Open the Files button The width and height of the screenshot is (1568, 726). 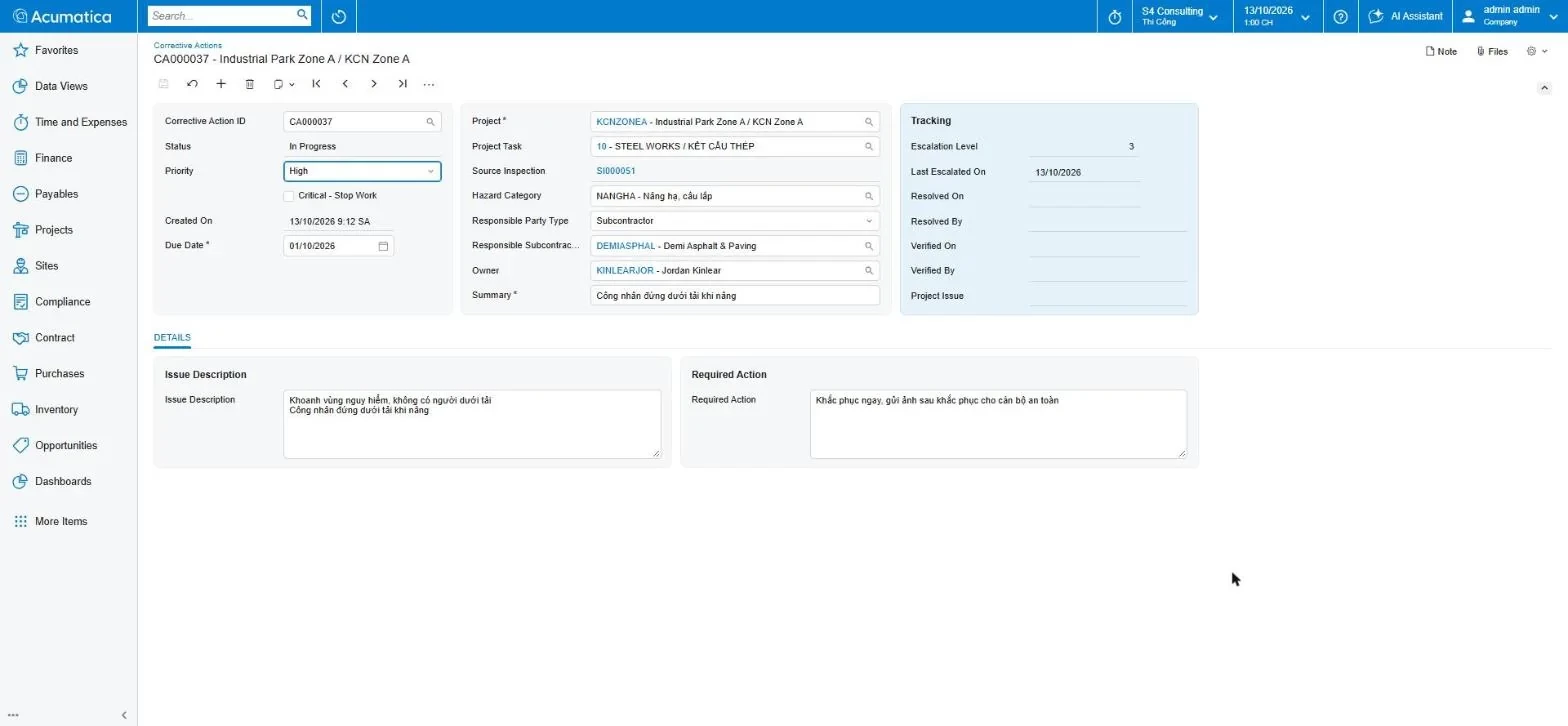tap(1491, 51)
